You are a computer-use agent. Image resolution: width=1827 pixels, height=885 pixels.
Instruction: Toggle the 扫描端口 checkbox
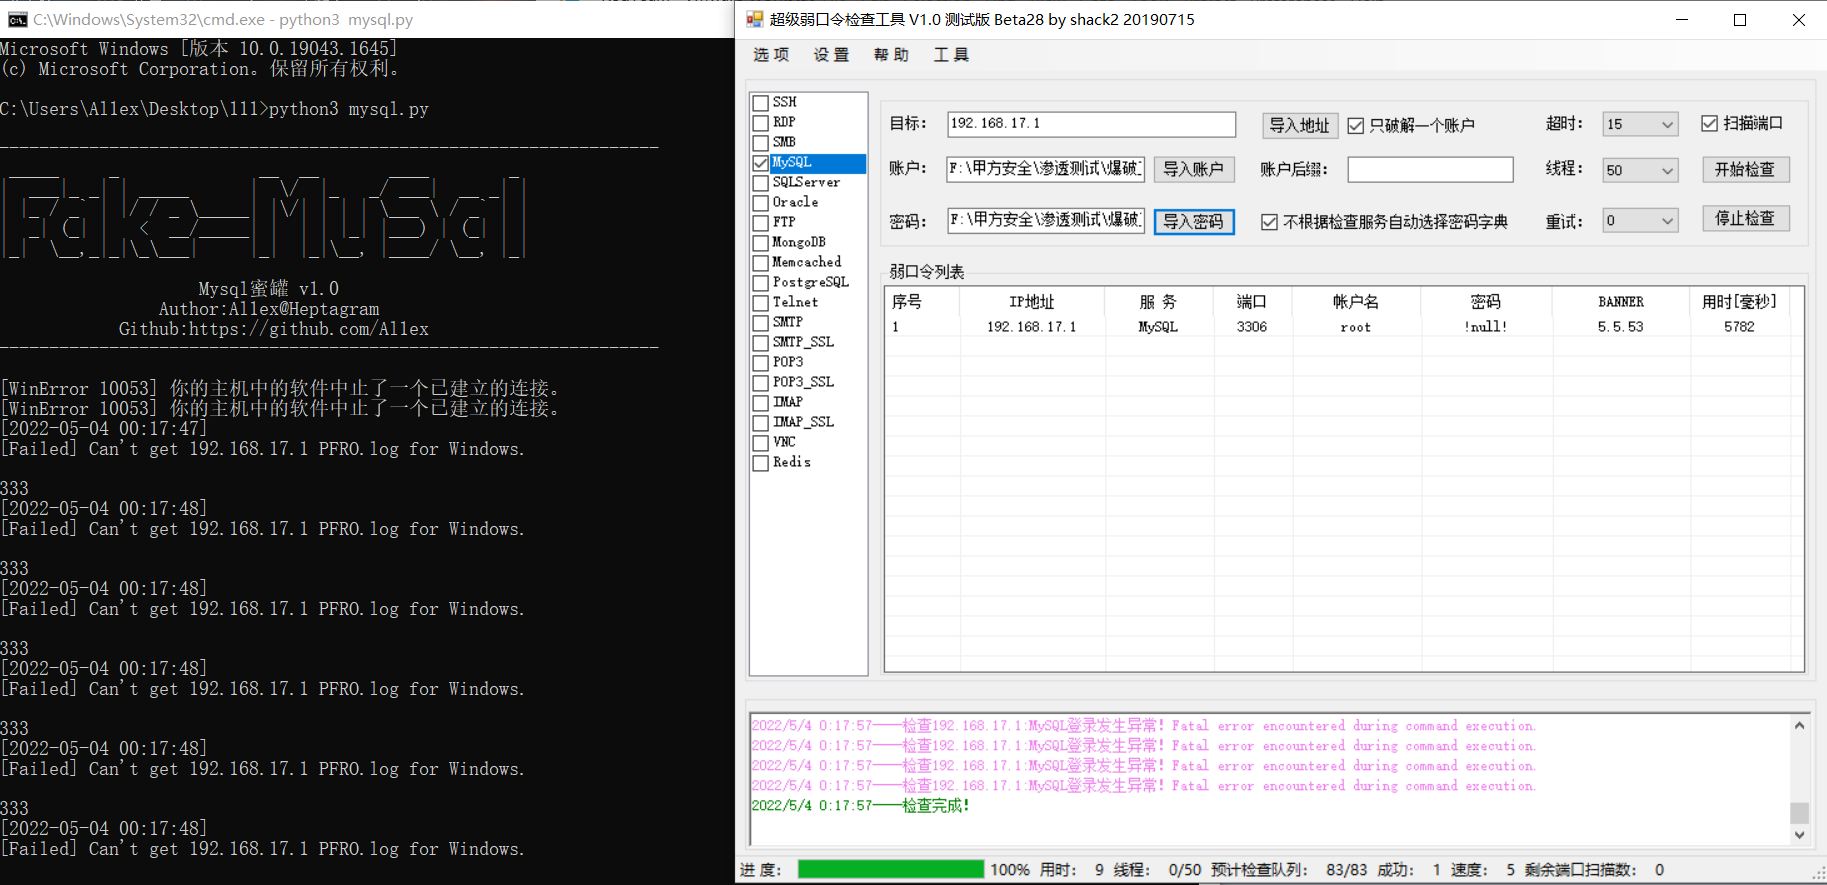[1710, 123]
